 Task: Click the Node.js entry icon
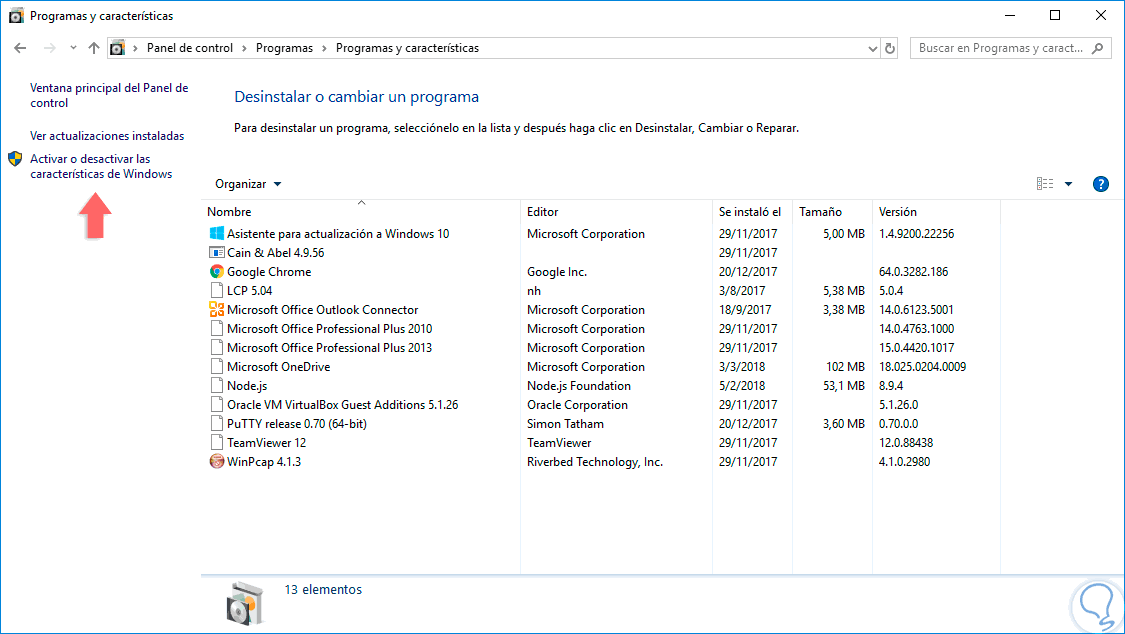217,386
